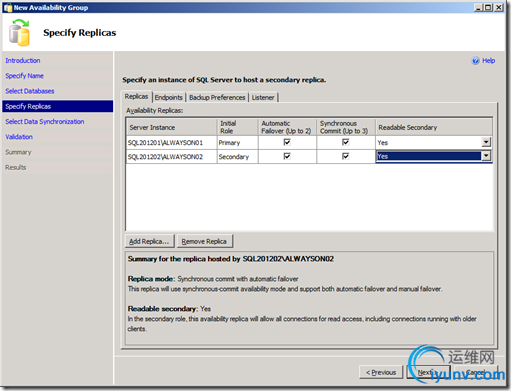The width and height of the screenshot is (511, 391).
Task: Click the Initial Role column header
Action: pos(237,127)
